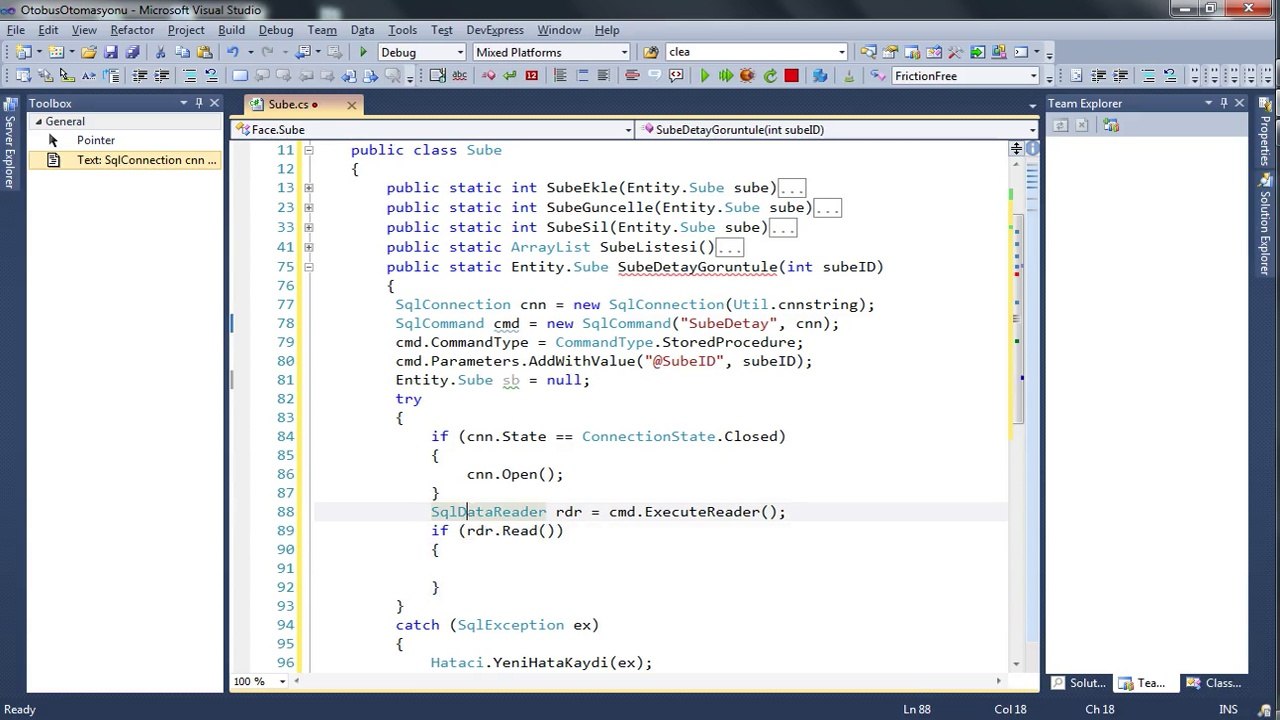Open the Debug configuration dropdown
The width and height of the screenshot is (1280, 720).
coord(422,52)
